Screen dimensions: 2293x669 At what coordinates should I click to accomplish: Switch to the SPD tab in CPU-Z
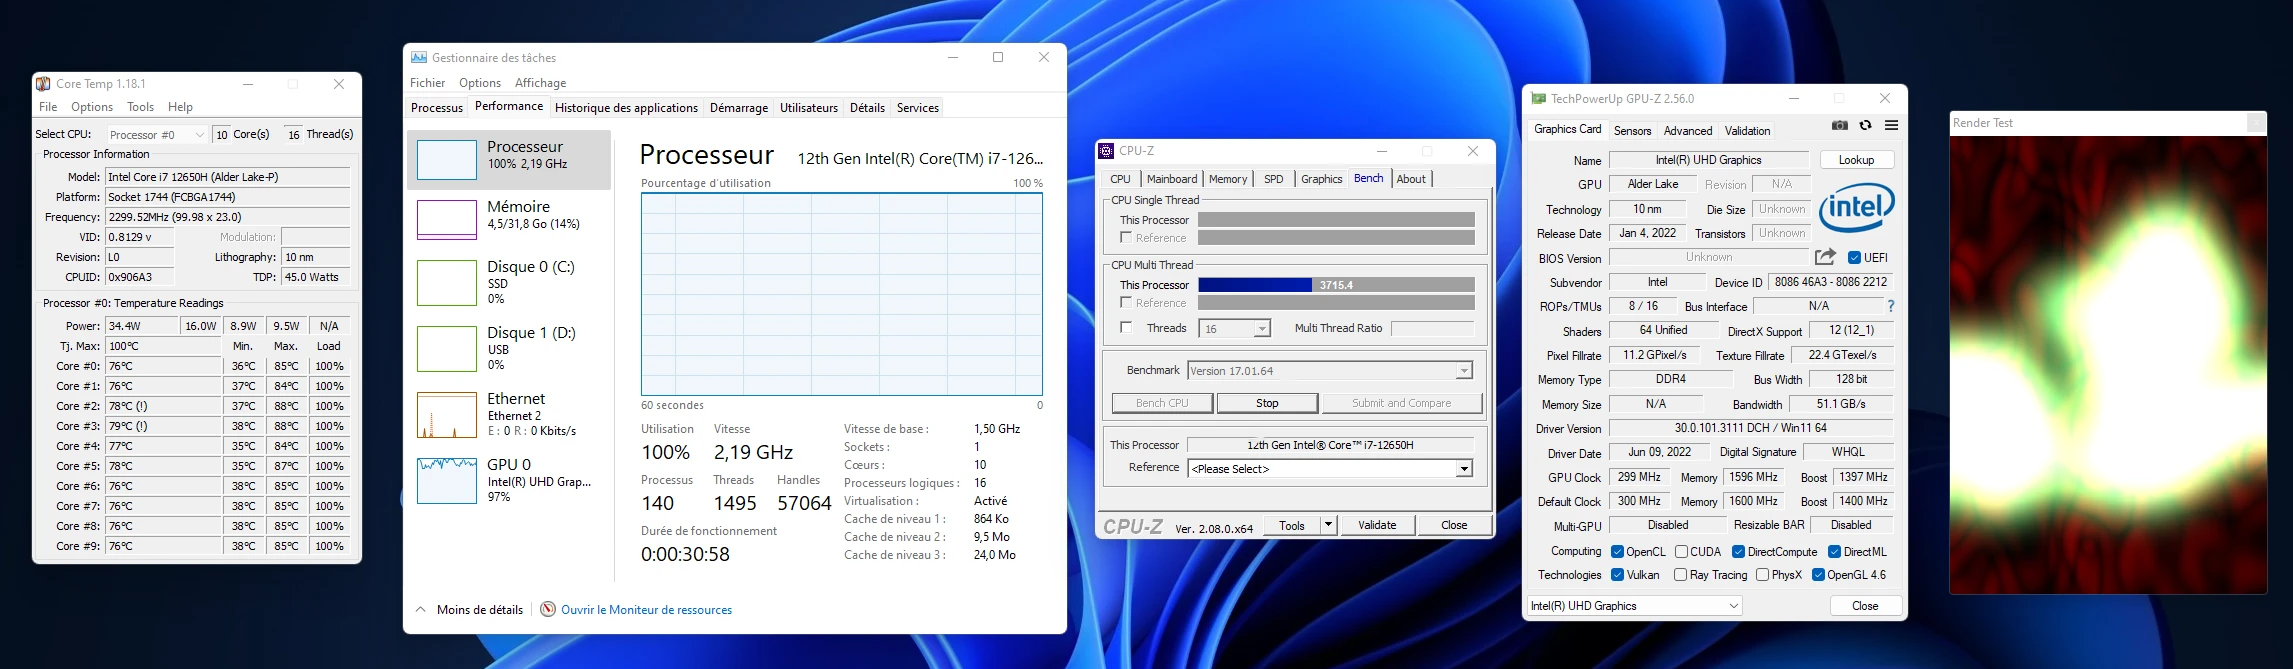point(1273,179)
